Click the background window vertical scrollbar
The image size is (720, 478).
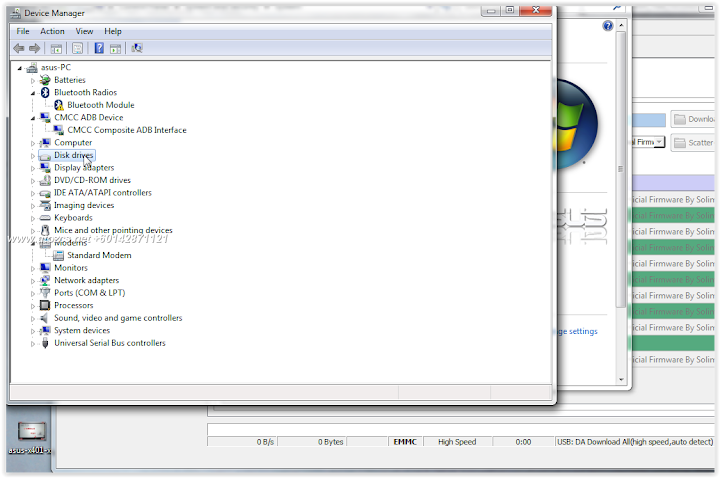[x=621, y=168]
